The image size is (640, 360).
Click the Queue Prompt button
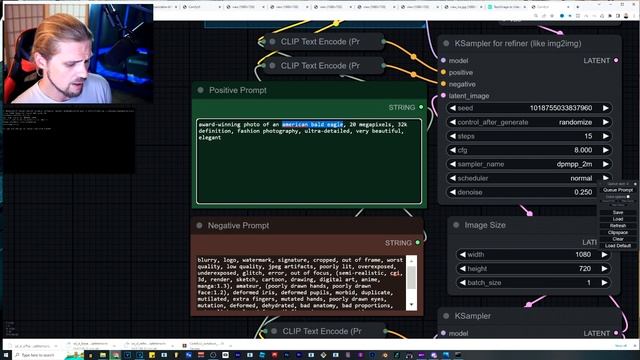coord(618,190)
